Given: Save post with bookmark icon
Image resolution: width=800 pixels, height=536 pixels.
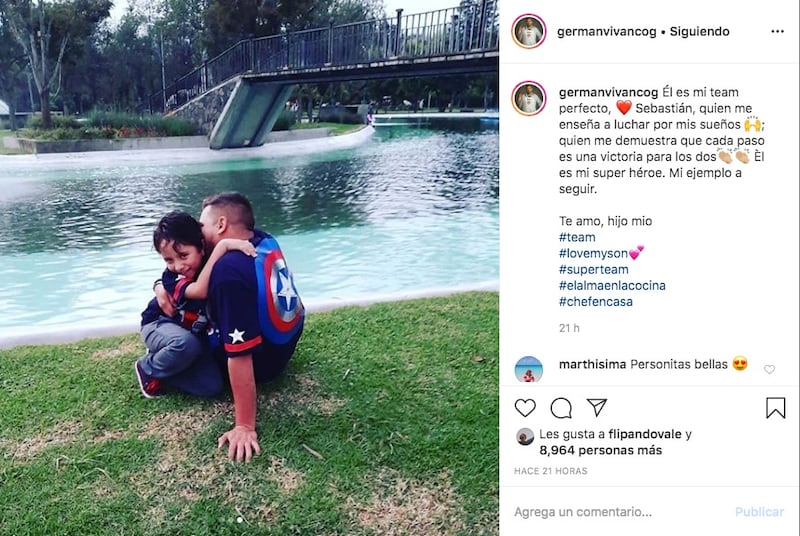Looking at the screenshot, I should (x=775, y=408).
